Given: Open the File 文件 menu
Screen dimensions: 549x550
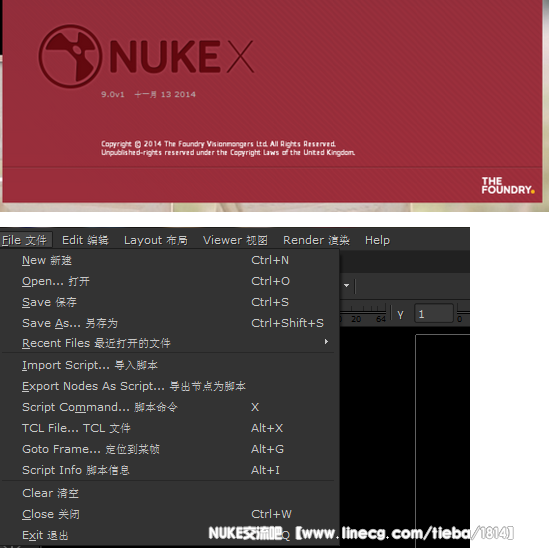Looking at the screenshot, I should (25, 240).
